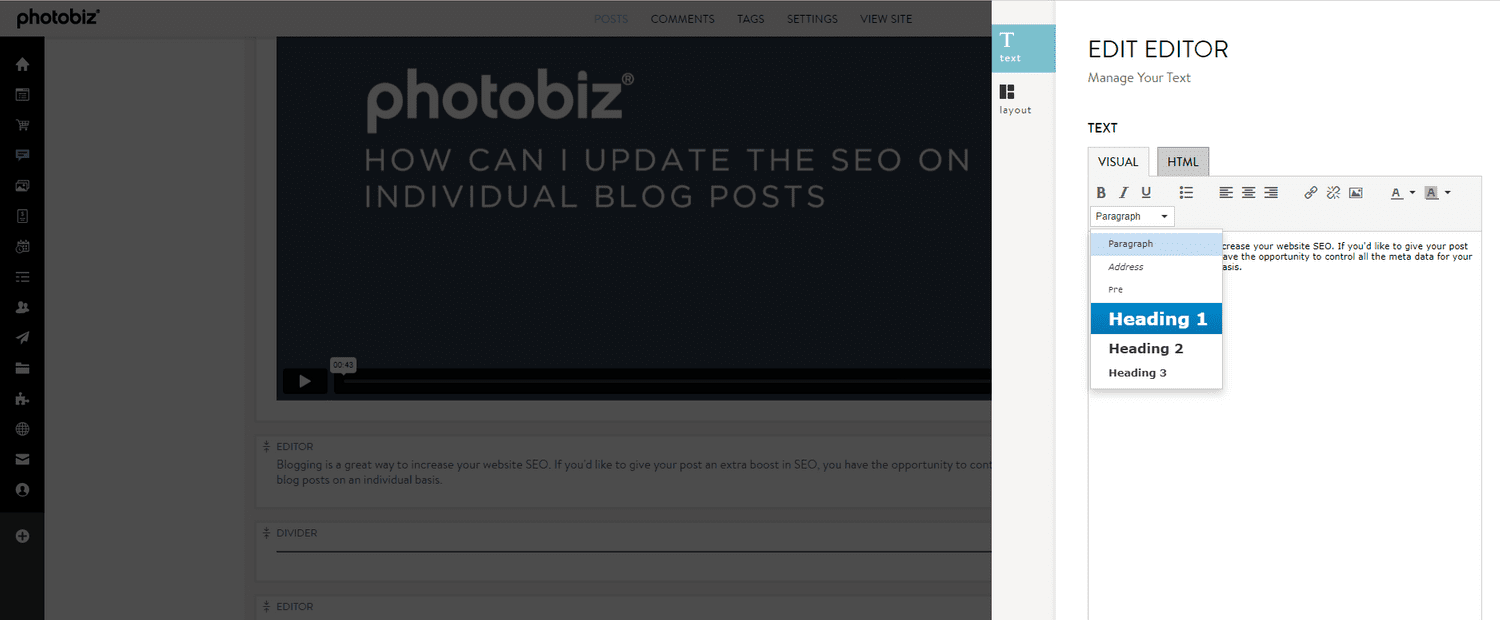Click VIEW SITE in the top bar
This screenshot has width=1500, height=620.
click(x=885, y=18)
